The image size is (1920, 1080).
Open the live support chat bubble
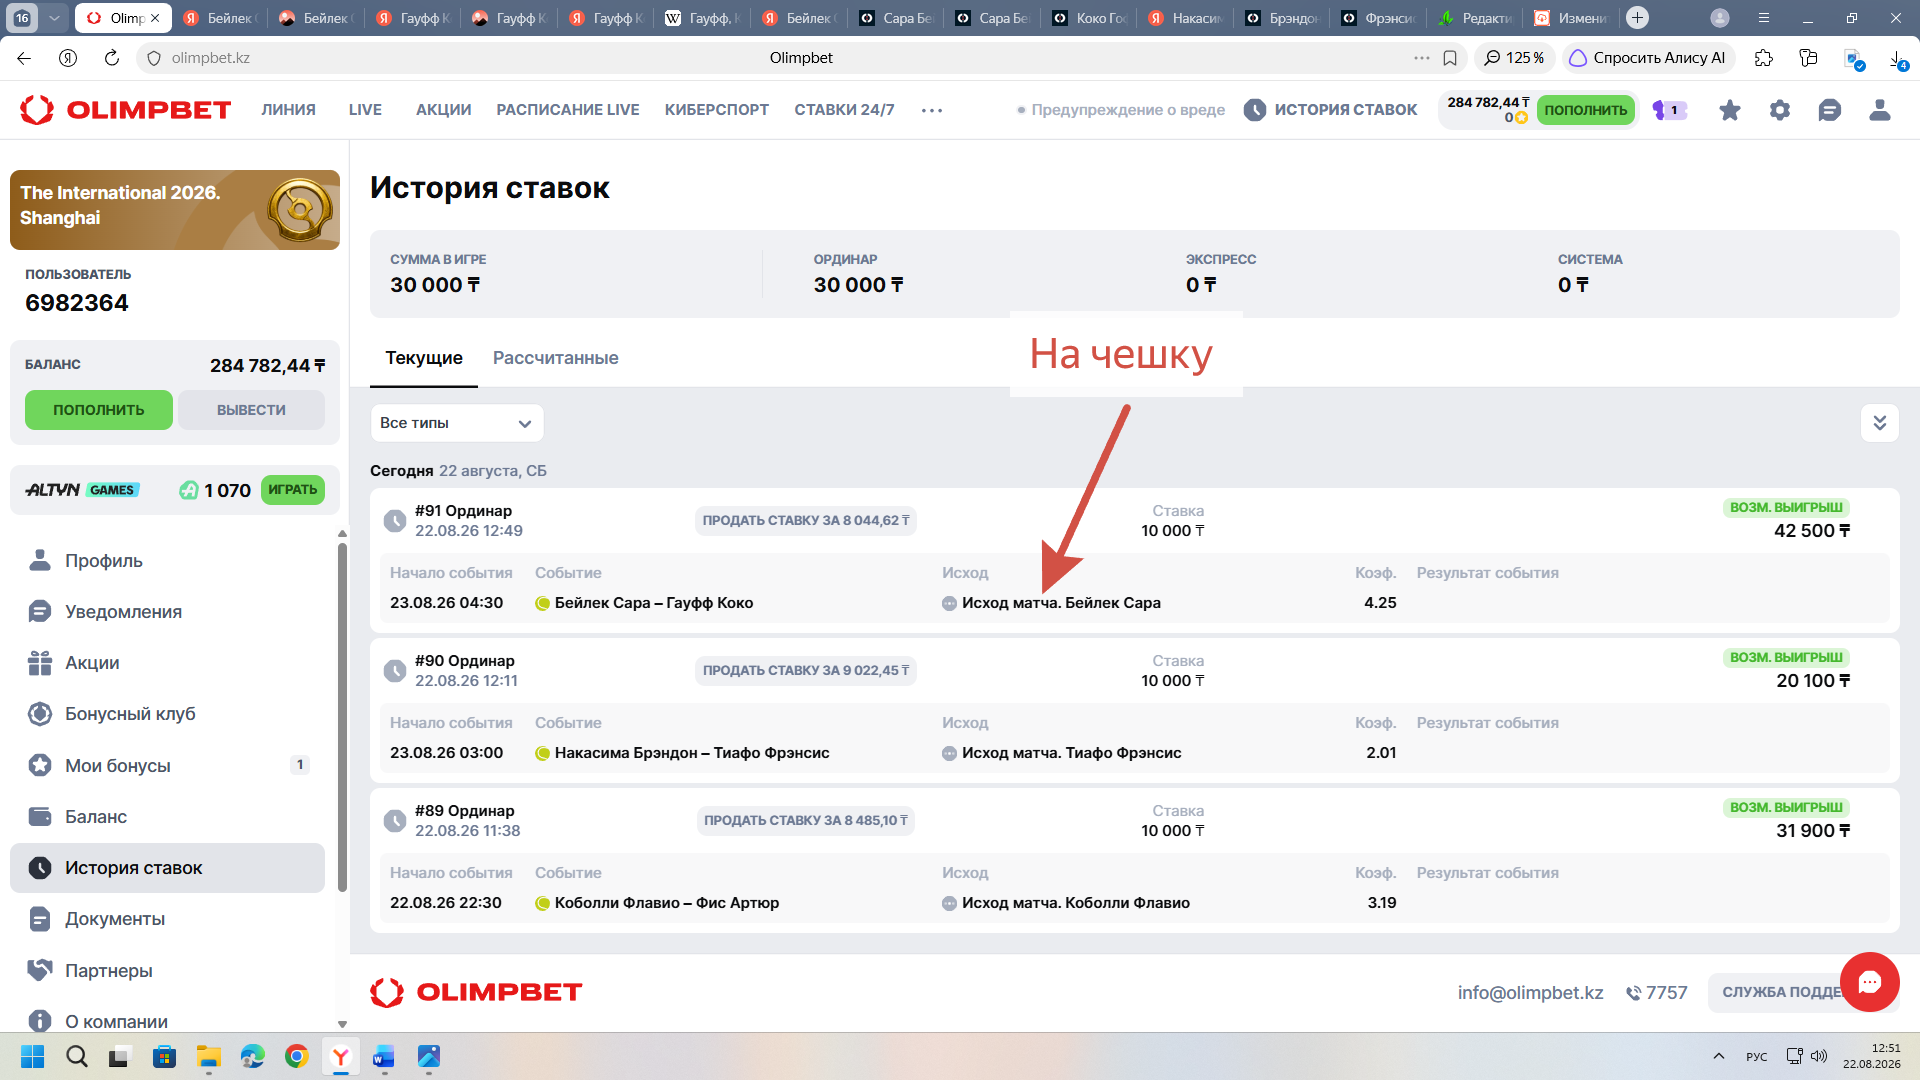pos(1870,982)
